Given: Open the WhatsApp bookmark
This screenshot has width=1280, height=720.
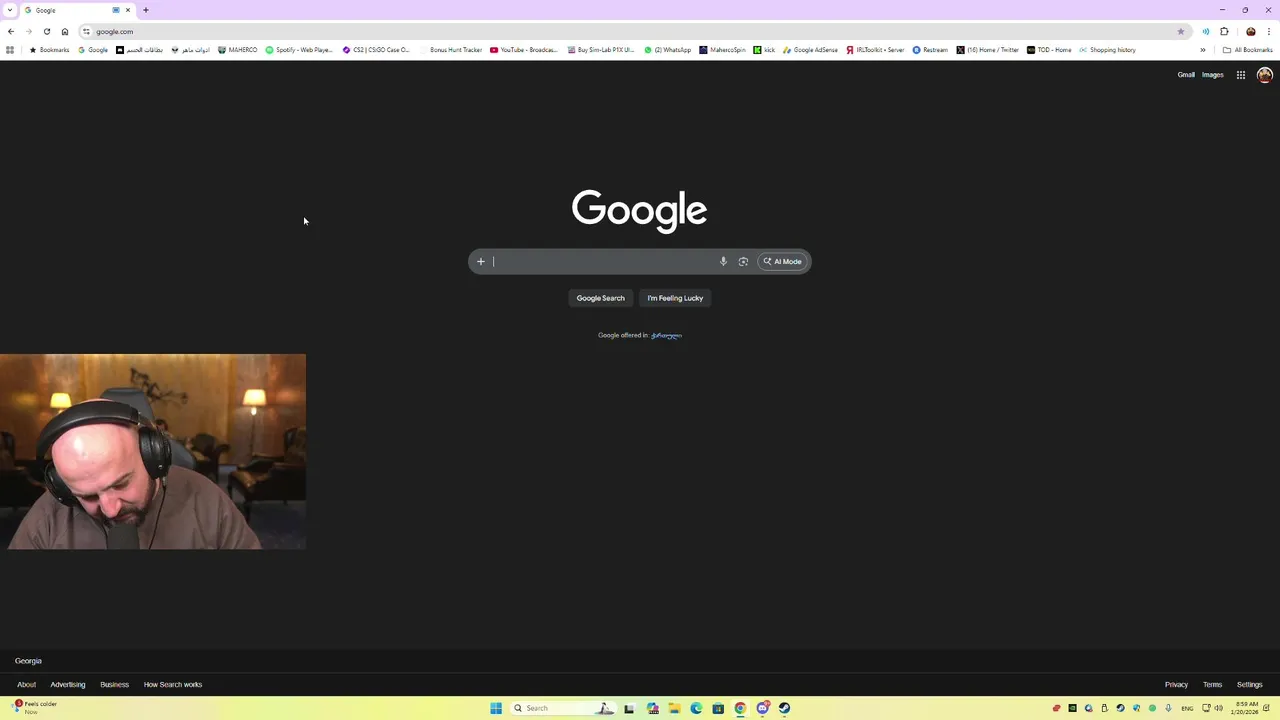Looking at the screenshot, I should tap(668, 50).
